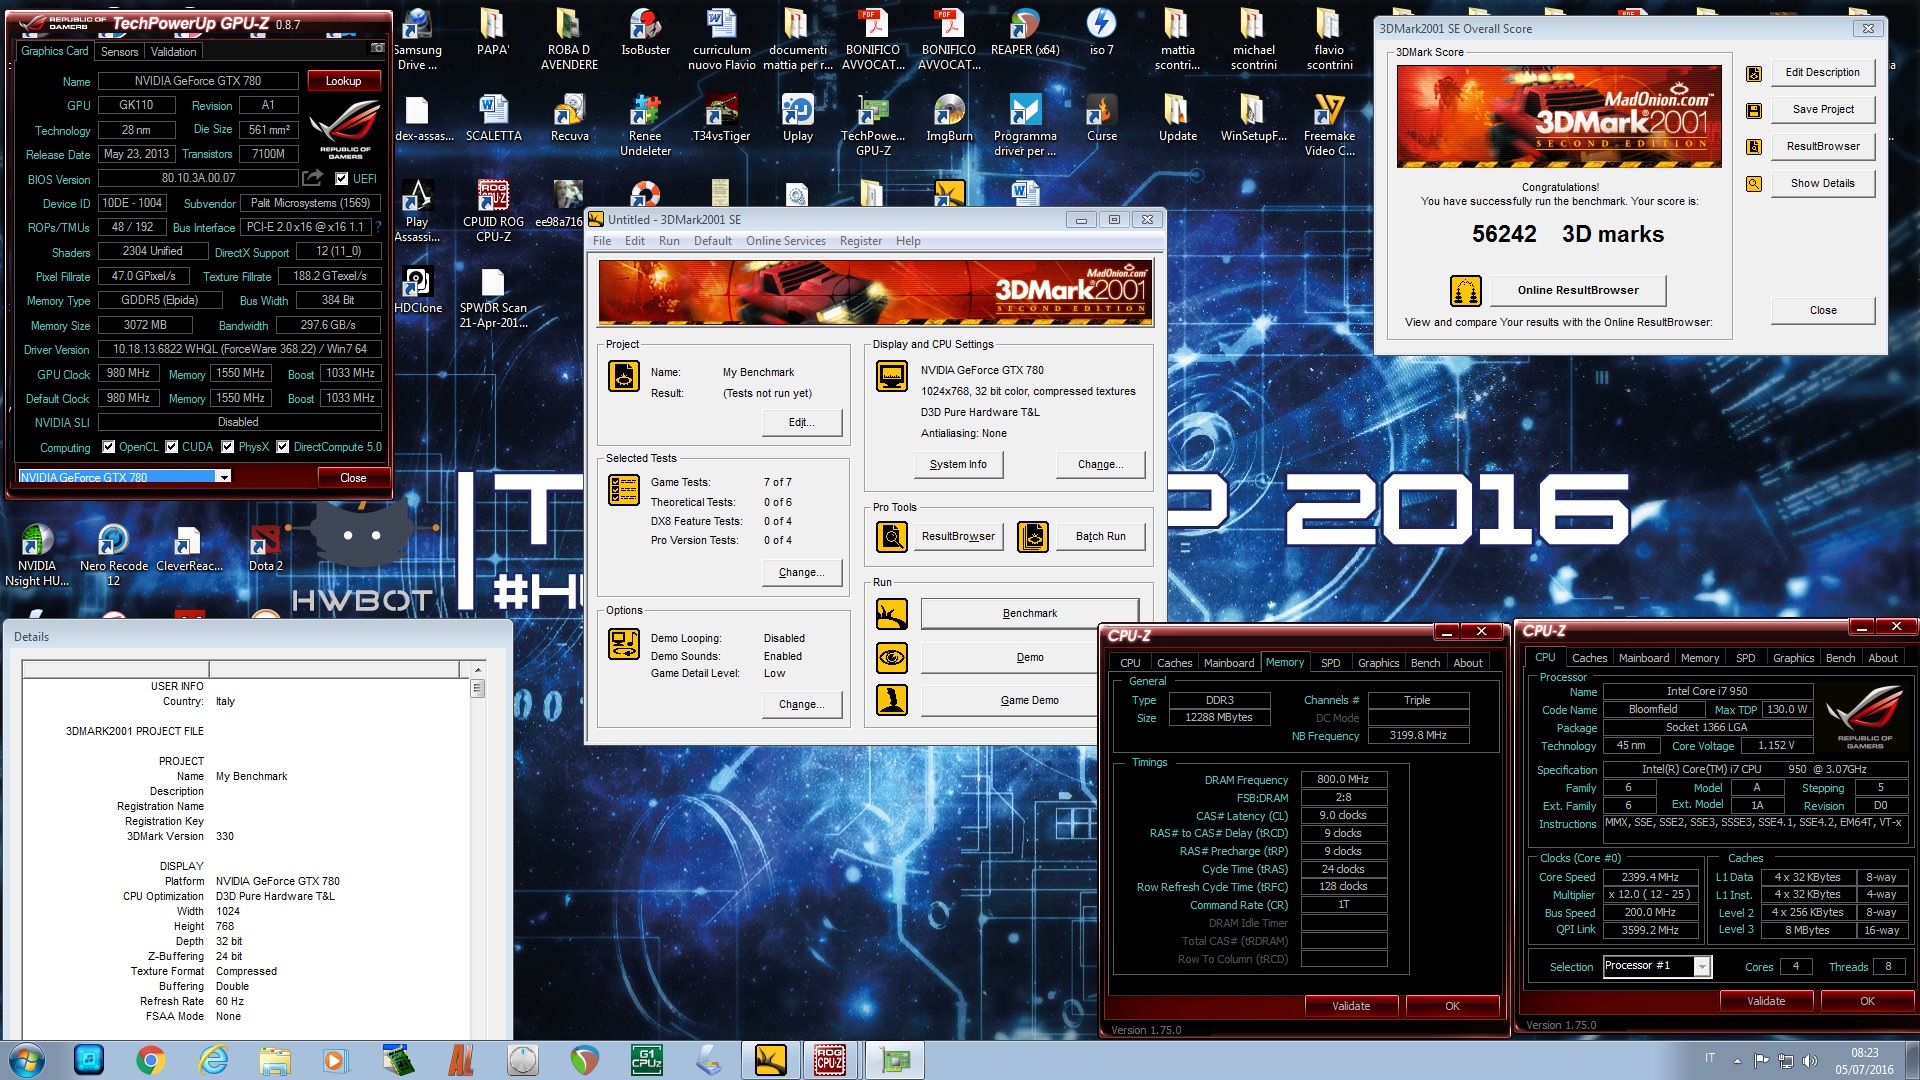Click the Edit Description icon in 3DMark Score window

(x=1753, y=73)
